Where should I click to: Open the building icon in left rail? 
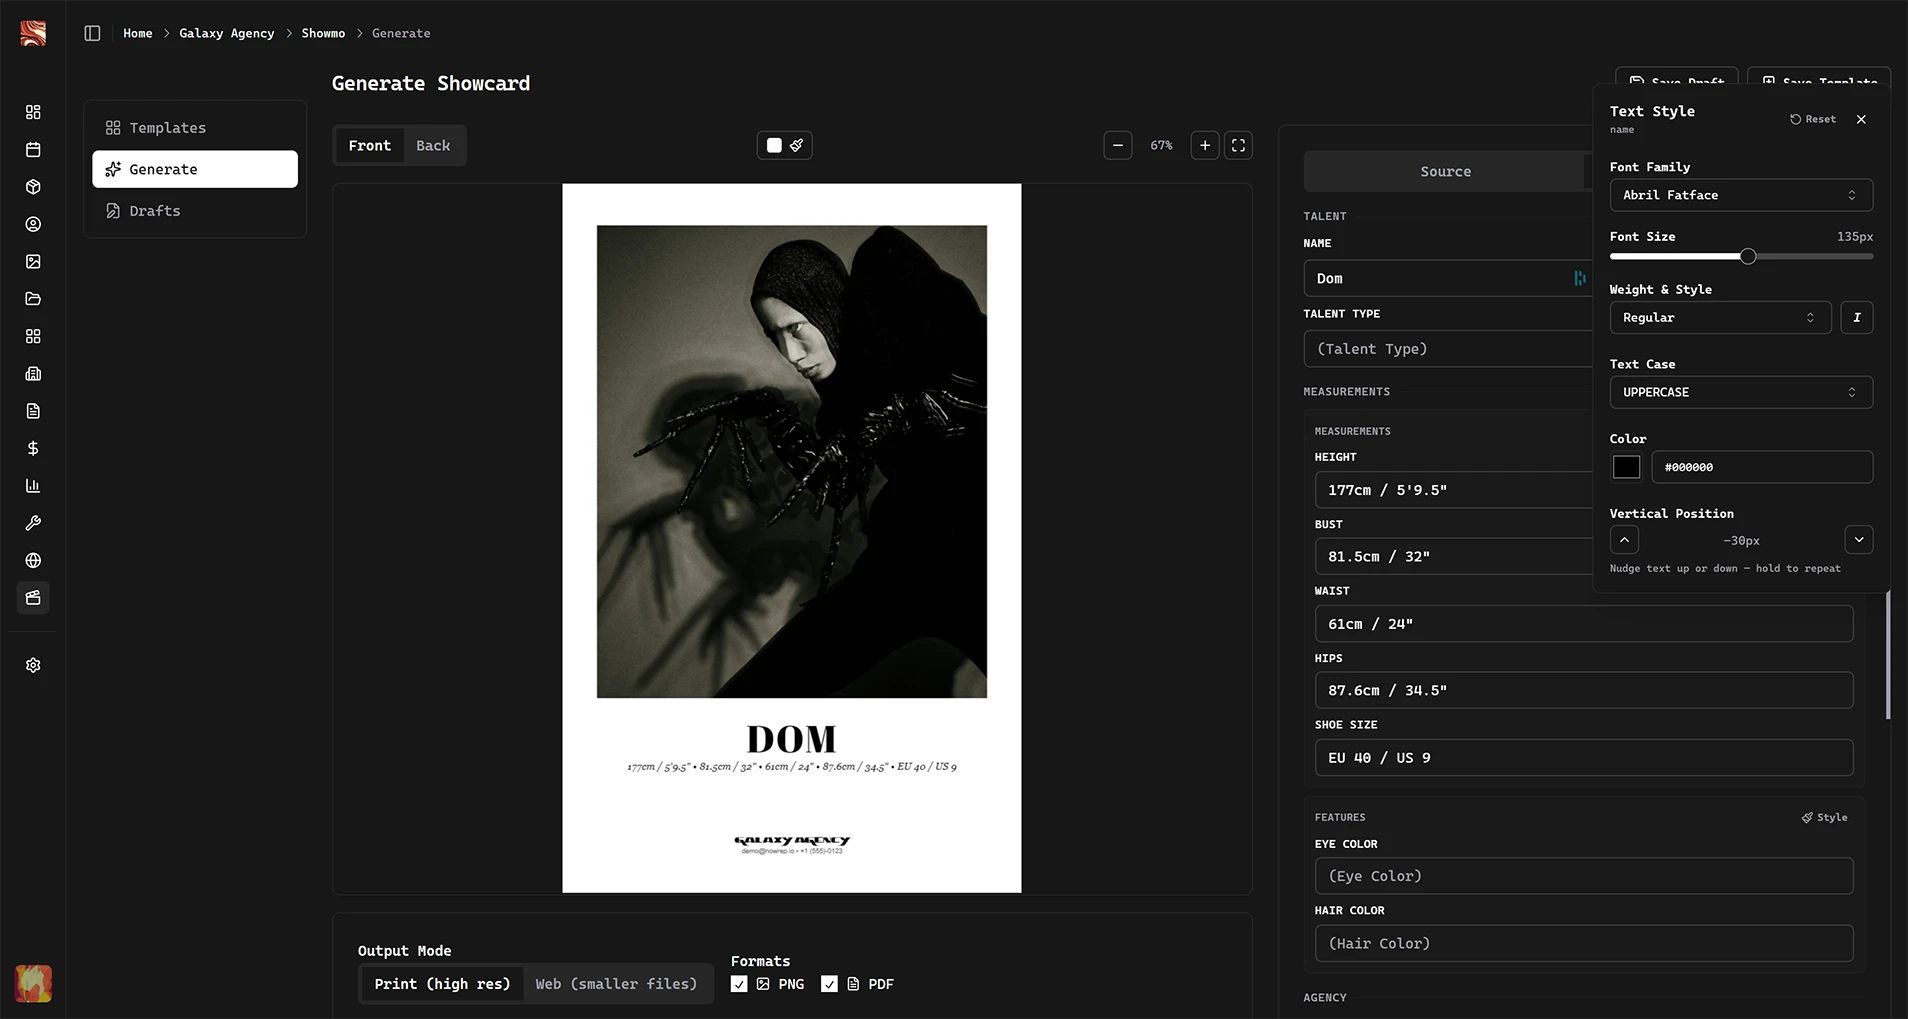tap(33, 374)
